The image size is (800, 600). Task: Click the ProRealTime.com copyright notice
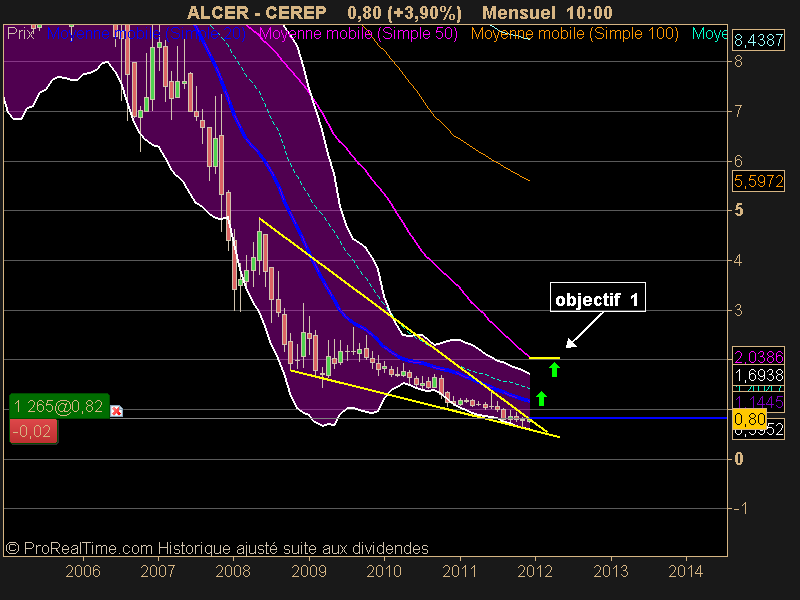[217, 548]
